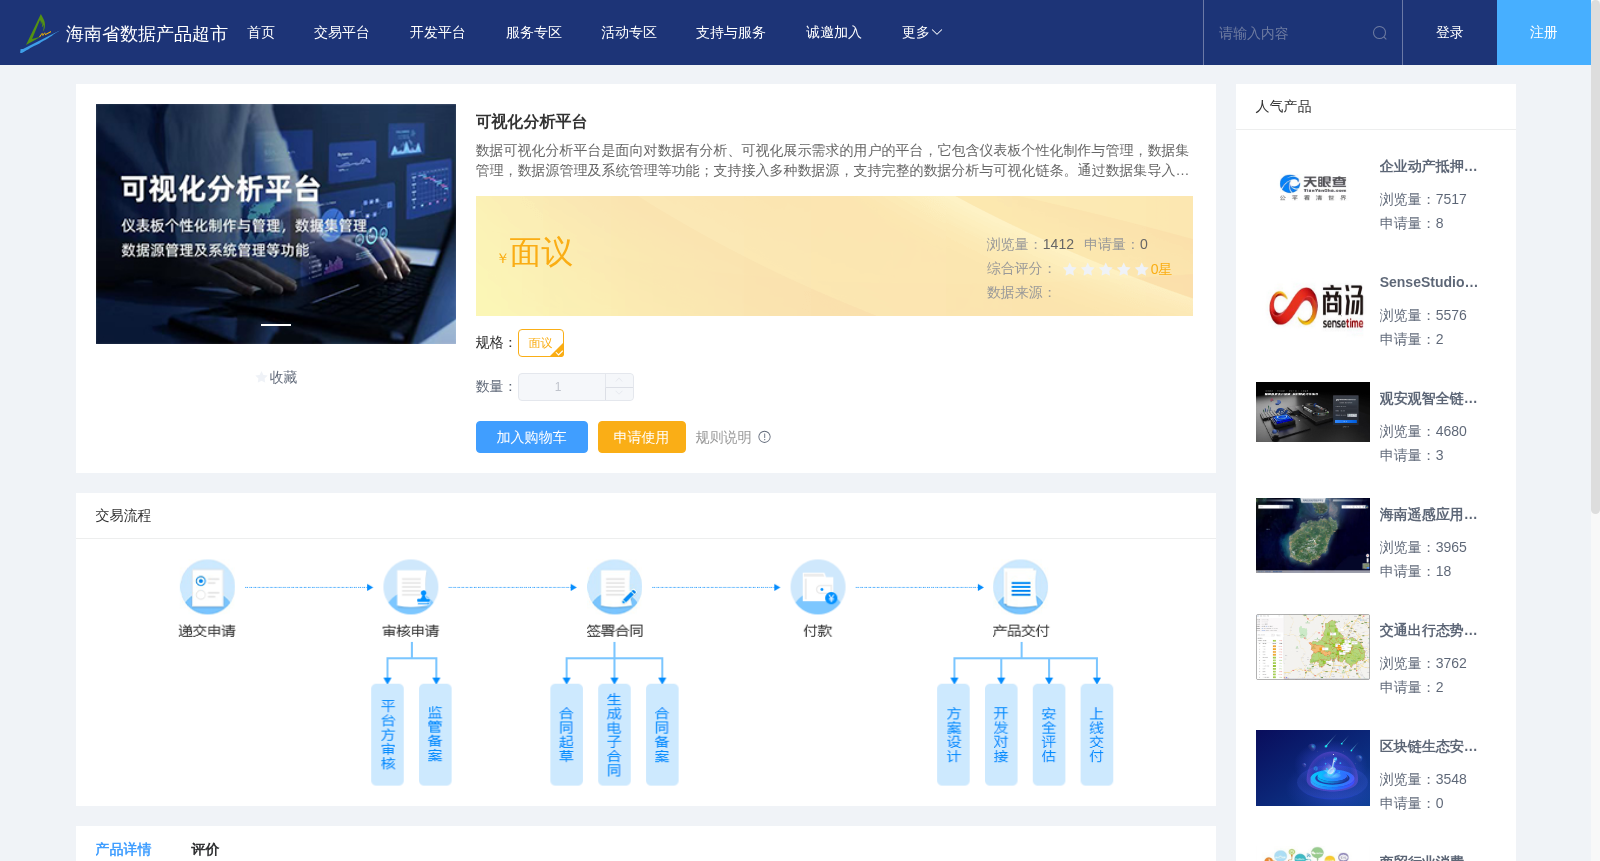Focus the 请输入内容 search field
The image size is (1600, 861).
coord(1288,33)
